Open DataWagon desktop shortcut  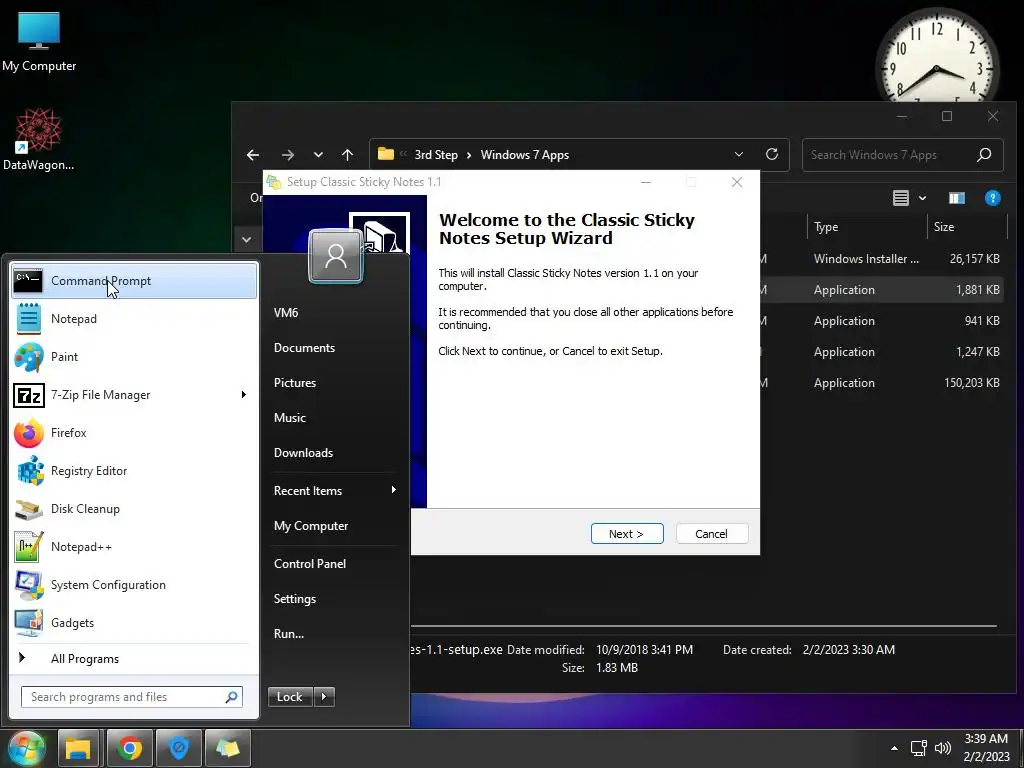tap(39, 140)
